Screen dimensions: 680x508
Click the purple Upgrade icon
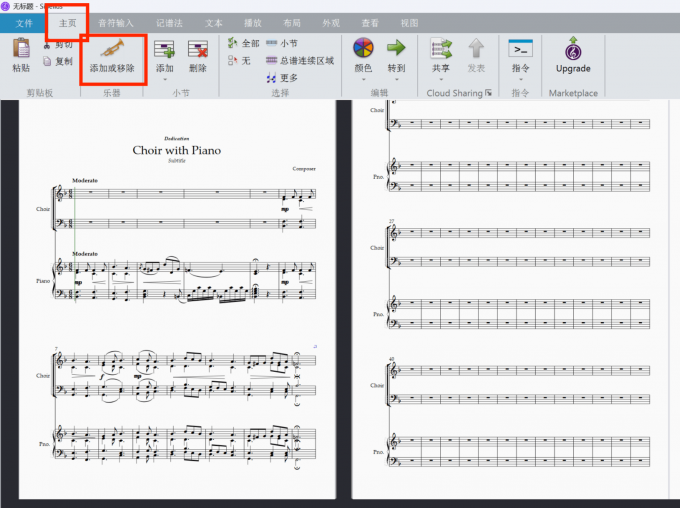(x=573, y=49)
